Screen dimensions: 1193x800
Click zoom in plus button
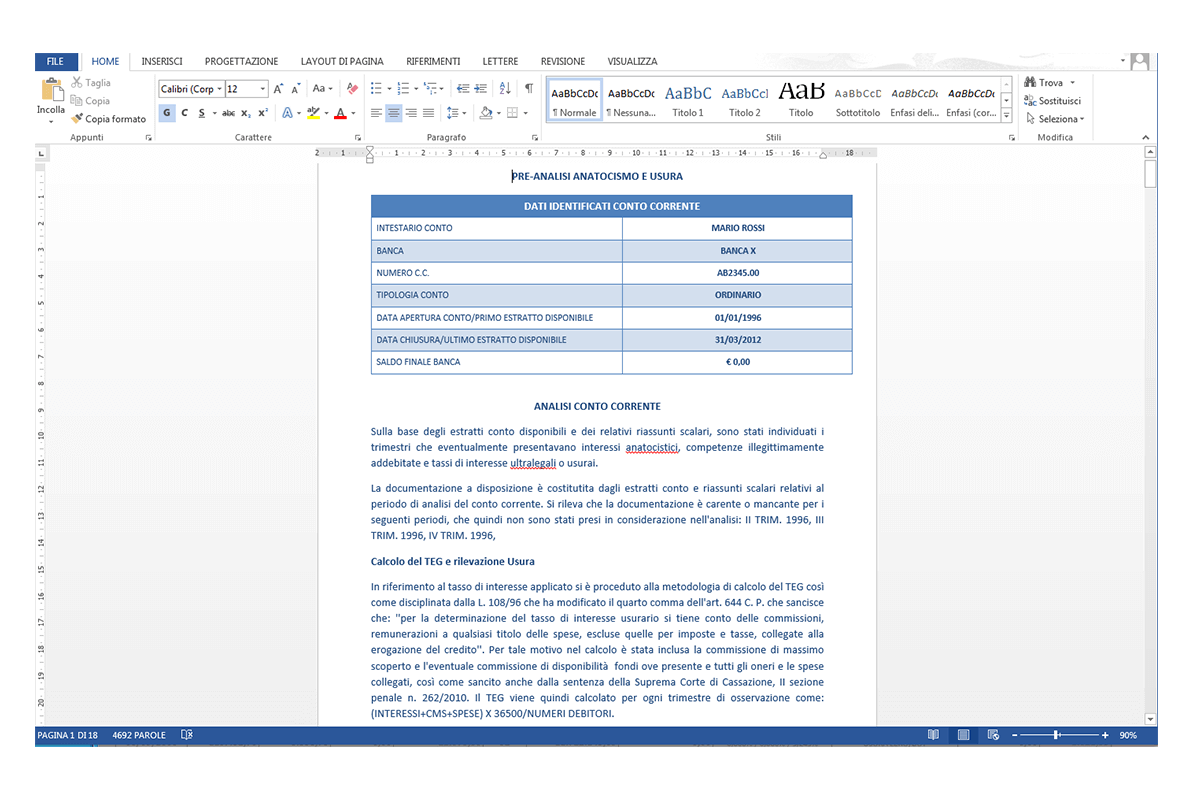1105,735
